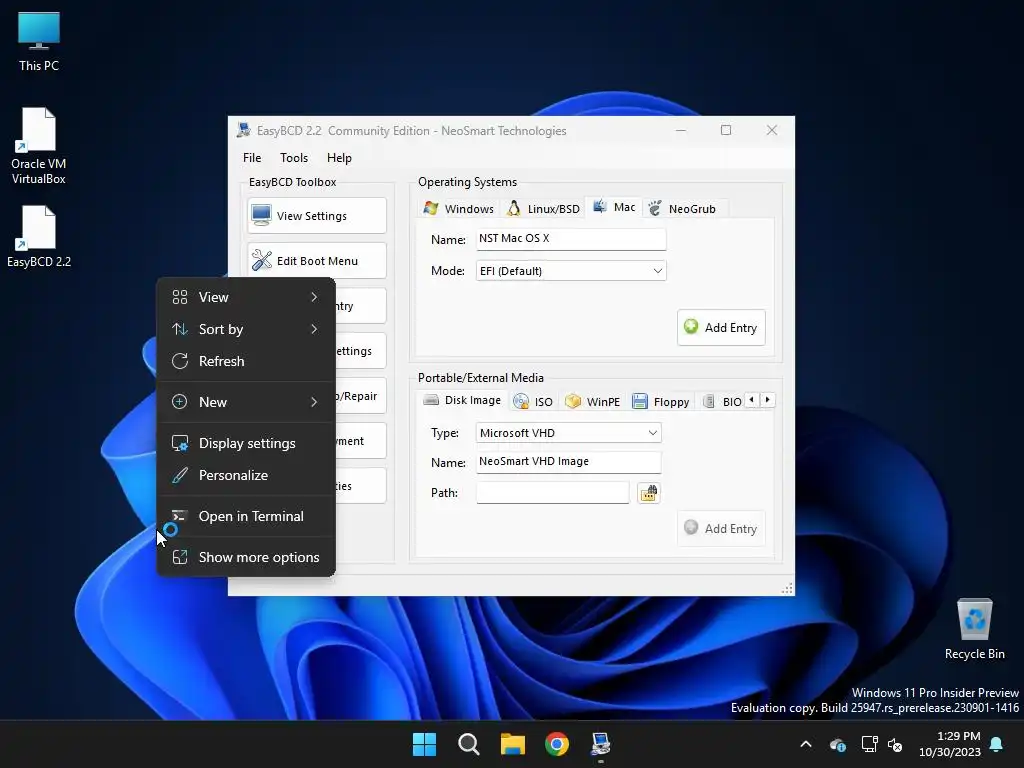The image size is (1024, 768).
Task: Click the muted volume tray icon
Action: click(x=895, y=744)
